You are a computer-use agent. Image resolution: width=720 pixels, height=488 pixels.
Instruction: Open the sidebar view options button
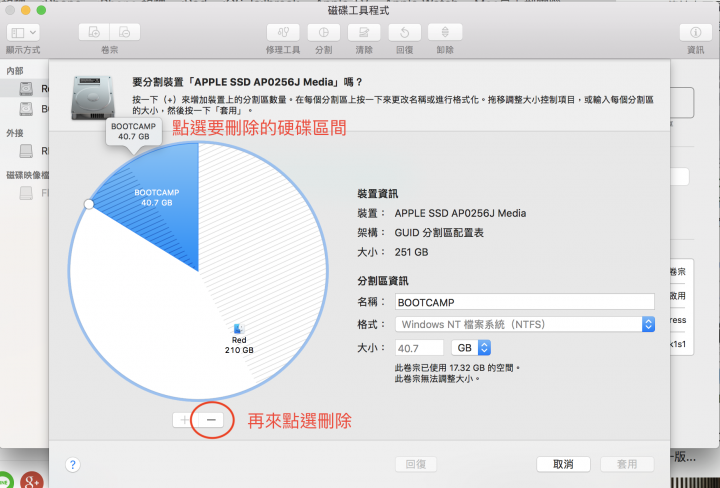point(23,33)
